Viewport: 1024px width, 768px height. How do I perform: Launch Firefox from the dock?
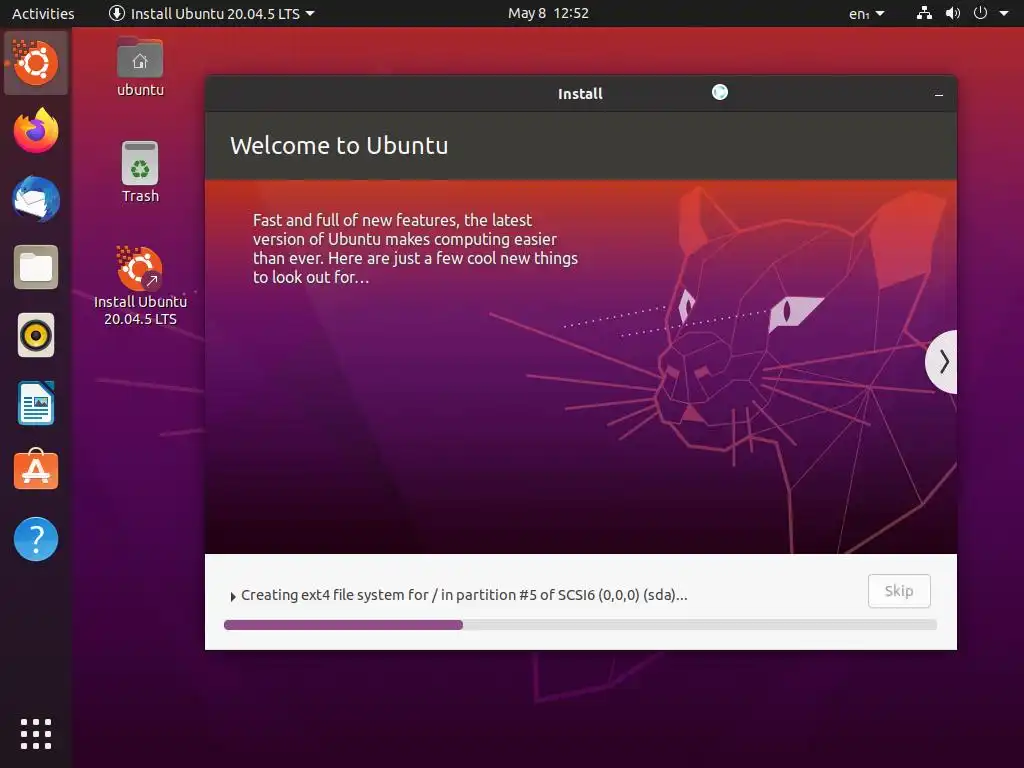[36, 131]
